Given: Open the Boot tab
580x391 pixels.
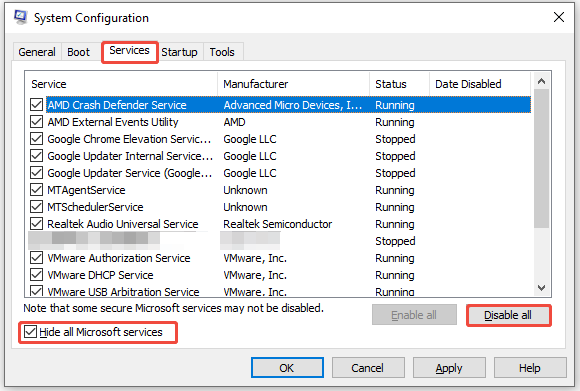Looking at the screenshot, I should [x=78, y=52].
